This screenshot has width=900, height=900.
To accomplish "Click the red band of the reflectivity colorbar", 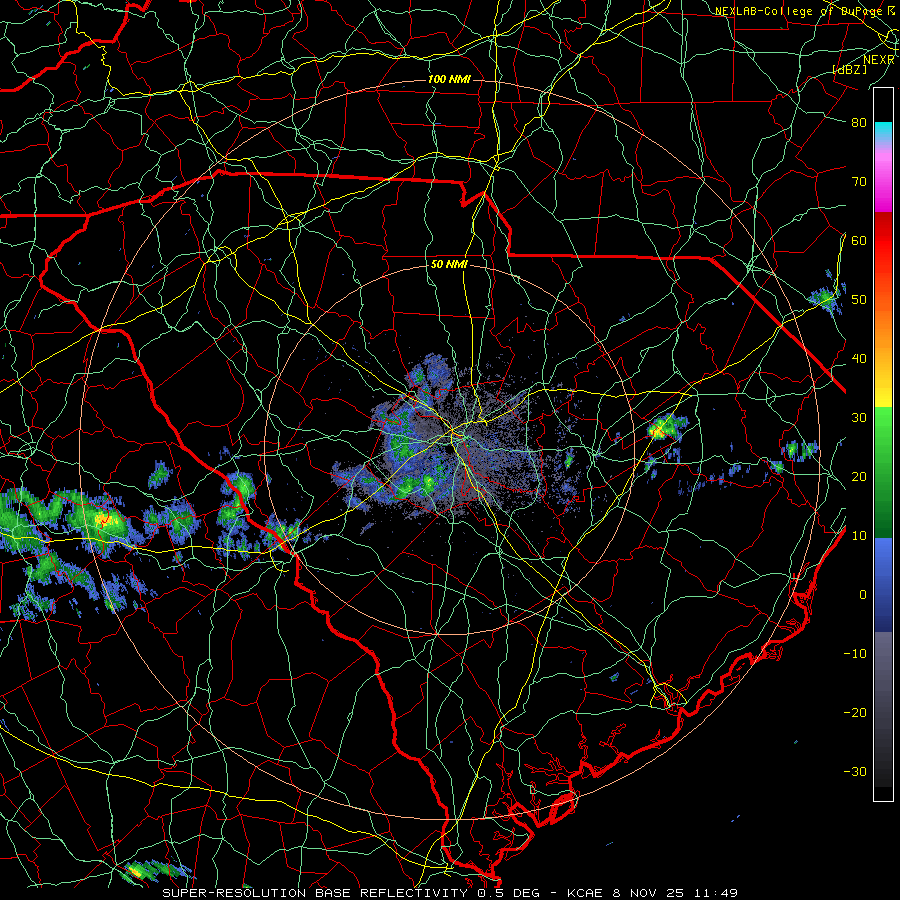I will [883, 241].
